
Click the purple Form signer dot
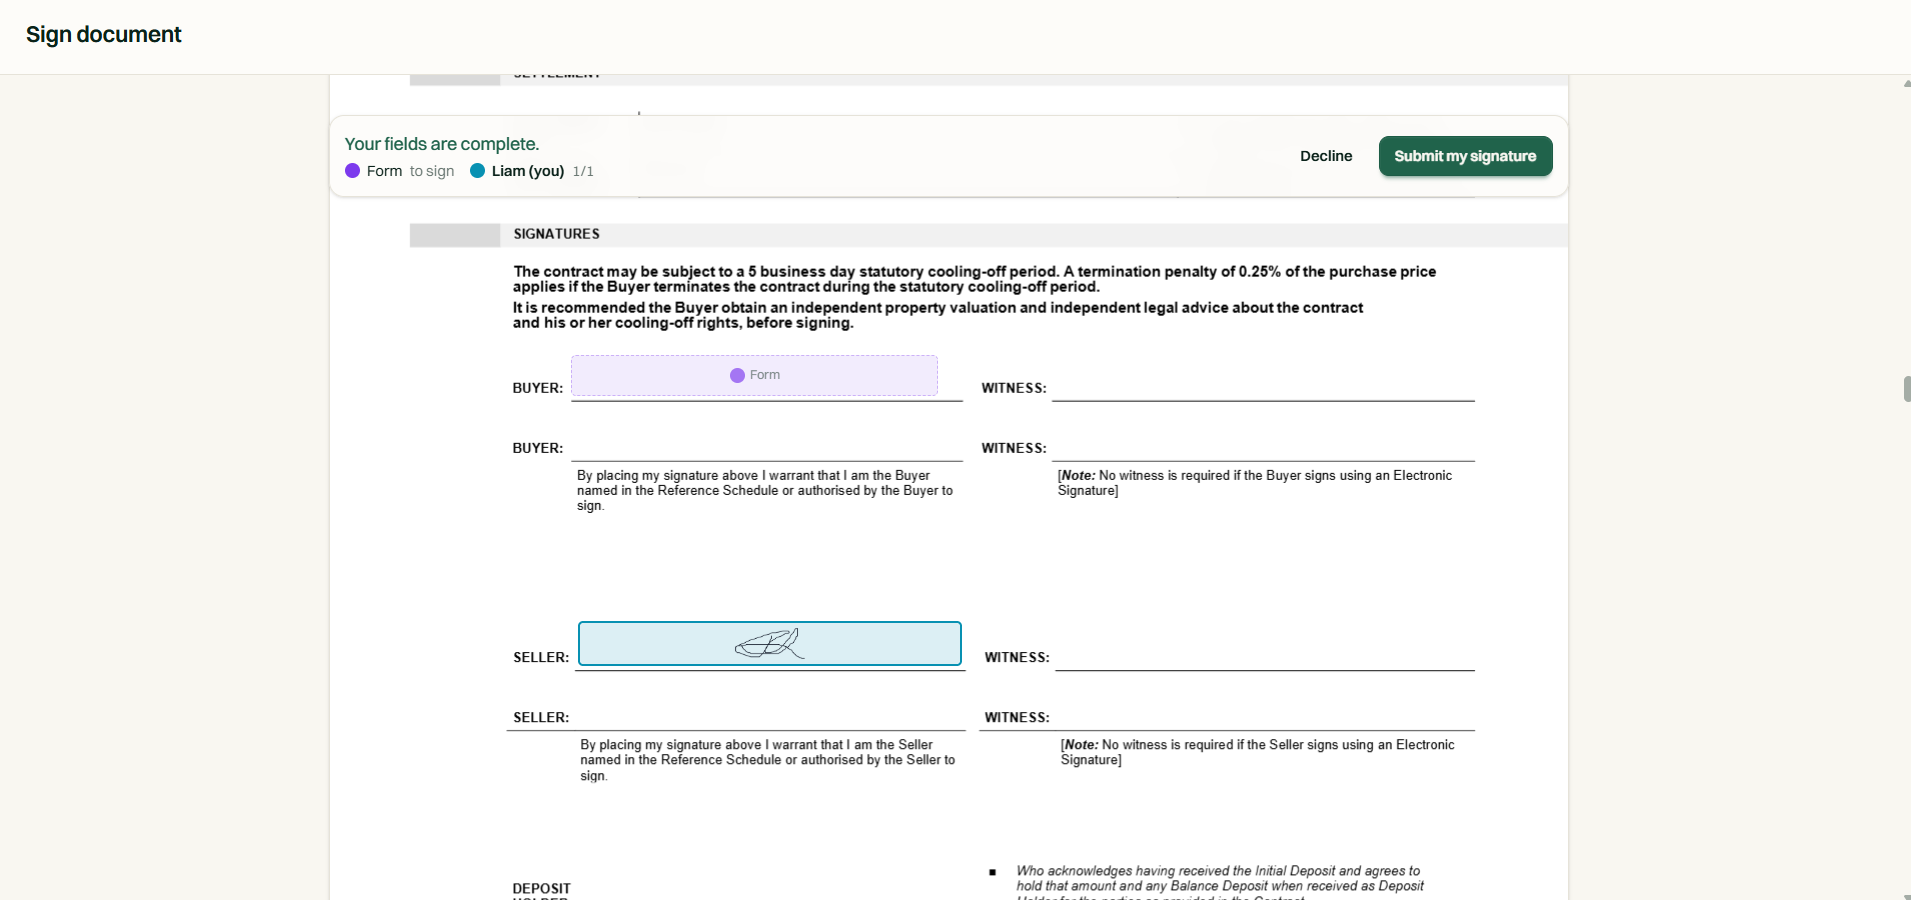352,171
